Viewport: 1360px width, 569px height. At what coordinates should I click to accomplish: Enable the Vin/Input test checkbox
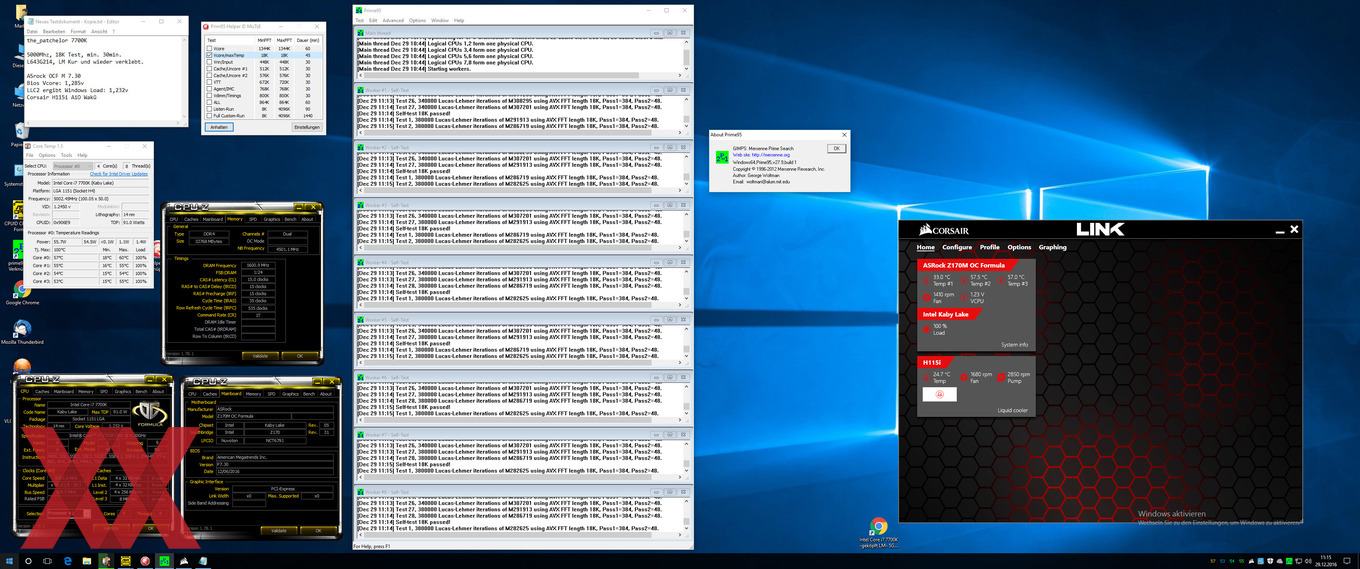click(209, 62)
